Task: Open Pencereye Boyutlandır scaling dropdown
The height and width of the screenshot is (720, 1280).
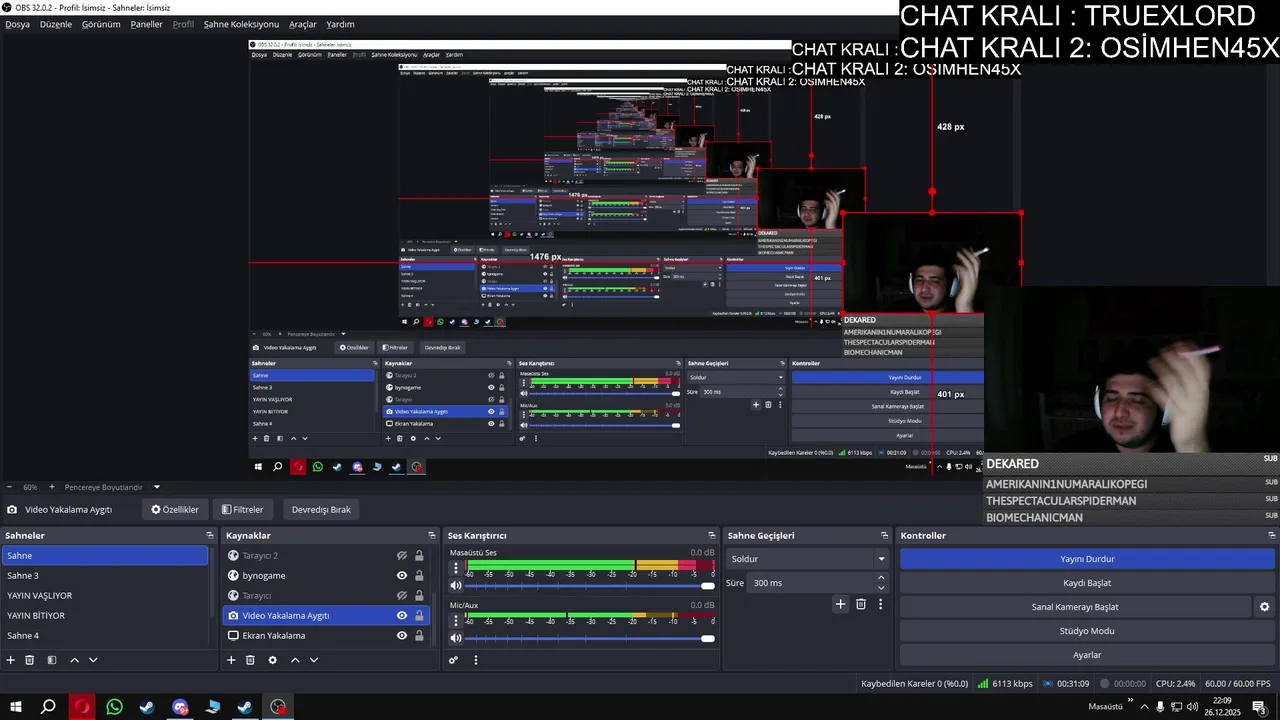Action: tap(111, 487)
